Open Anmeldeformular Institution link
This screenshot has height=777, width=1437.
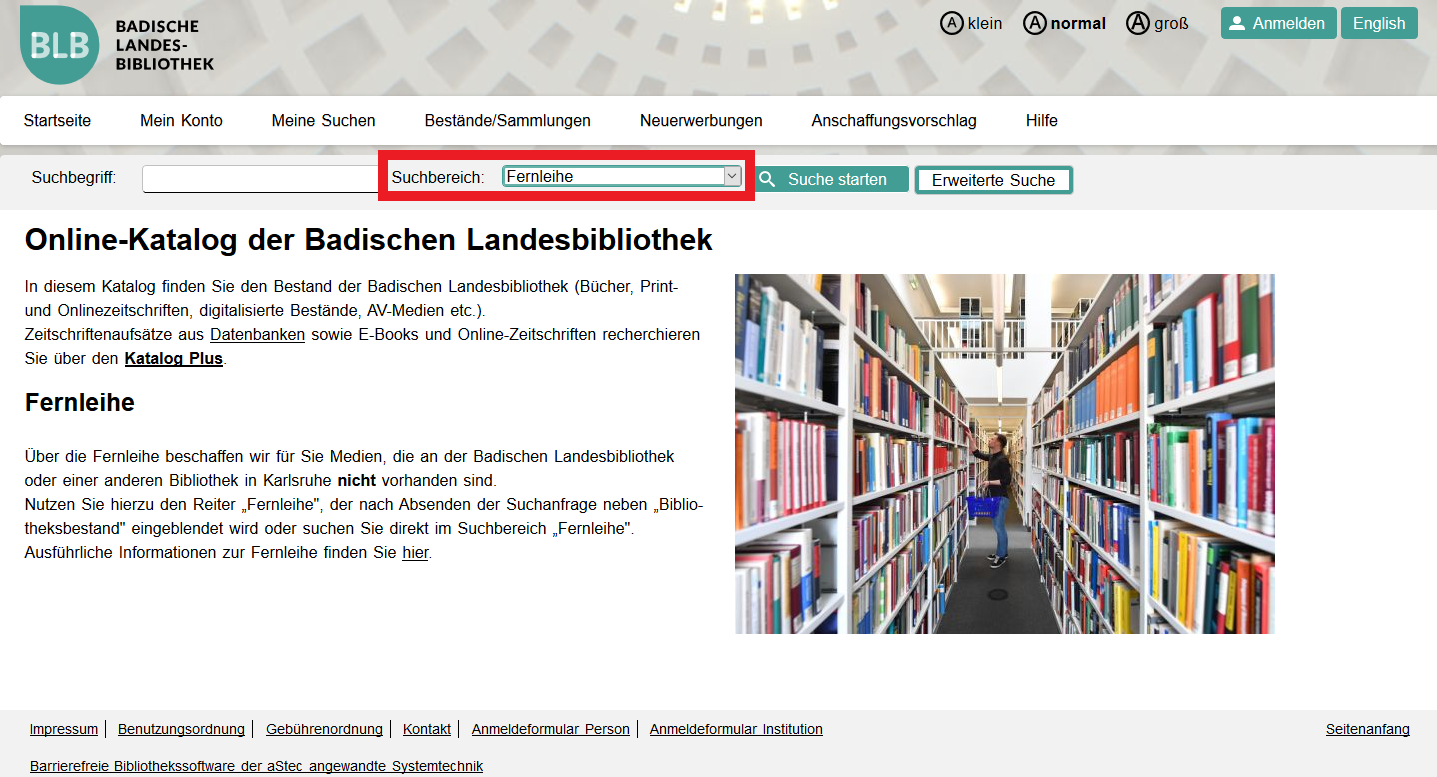[736, 729]
